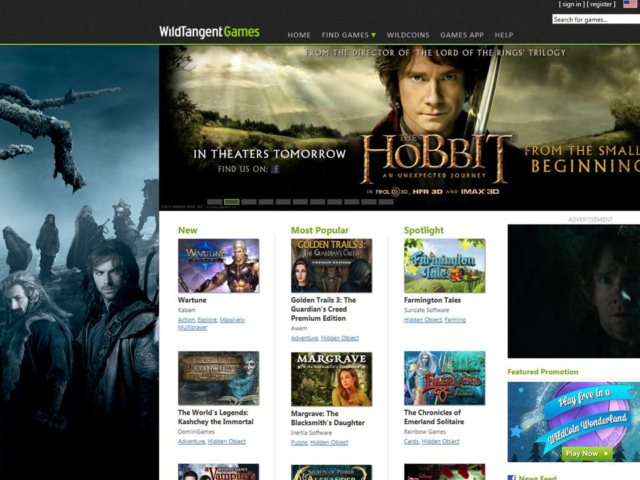This screenshot has width=640, height=480.
Task: Click Golden Trails 3 Guardian's Creed title
Action: (x=324, y=309)
